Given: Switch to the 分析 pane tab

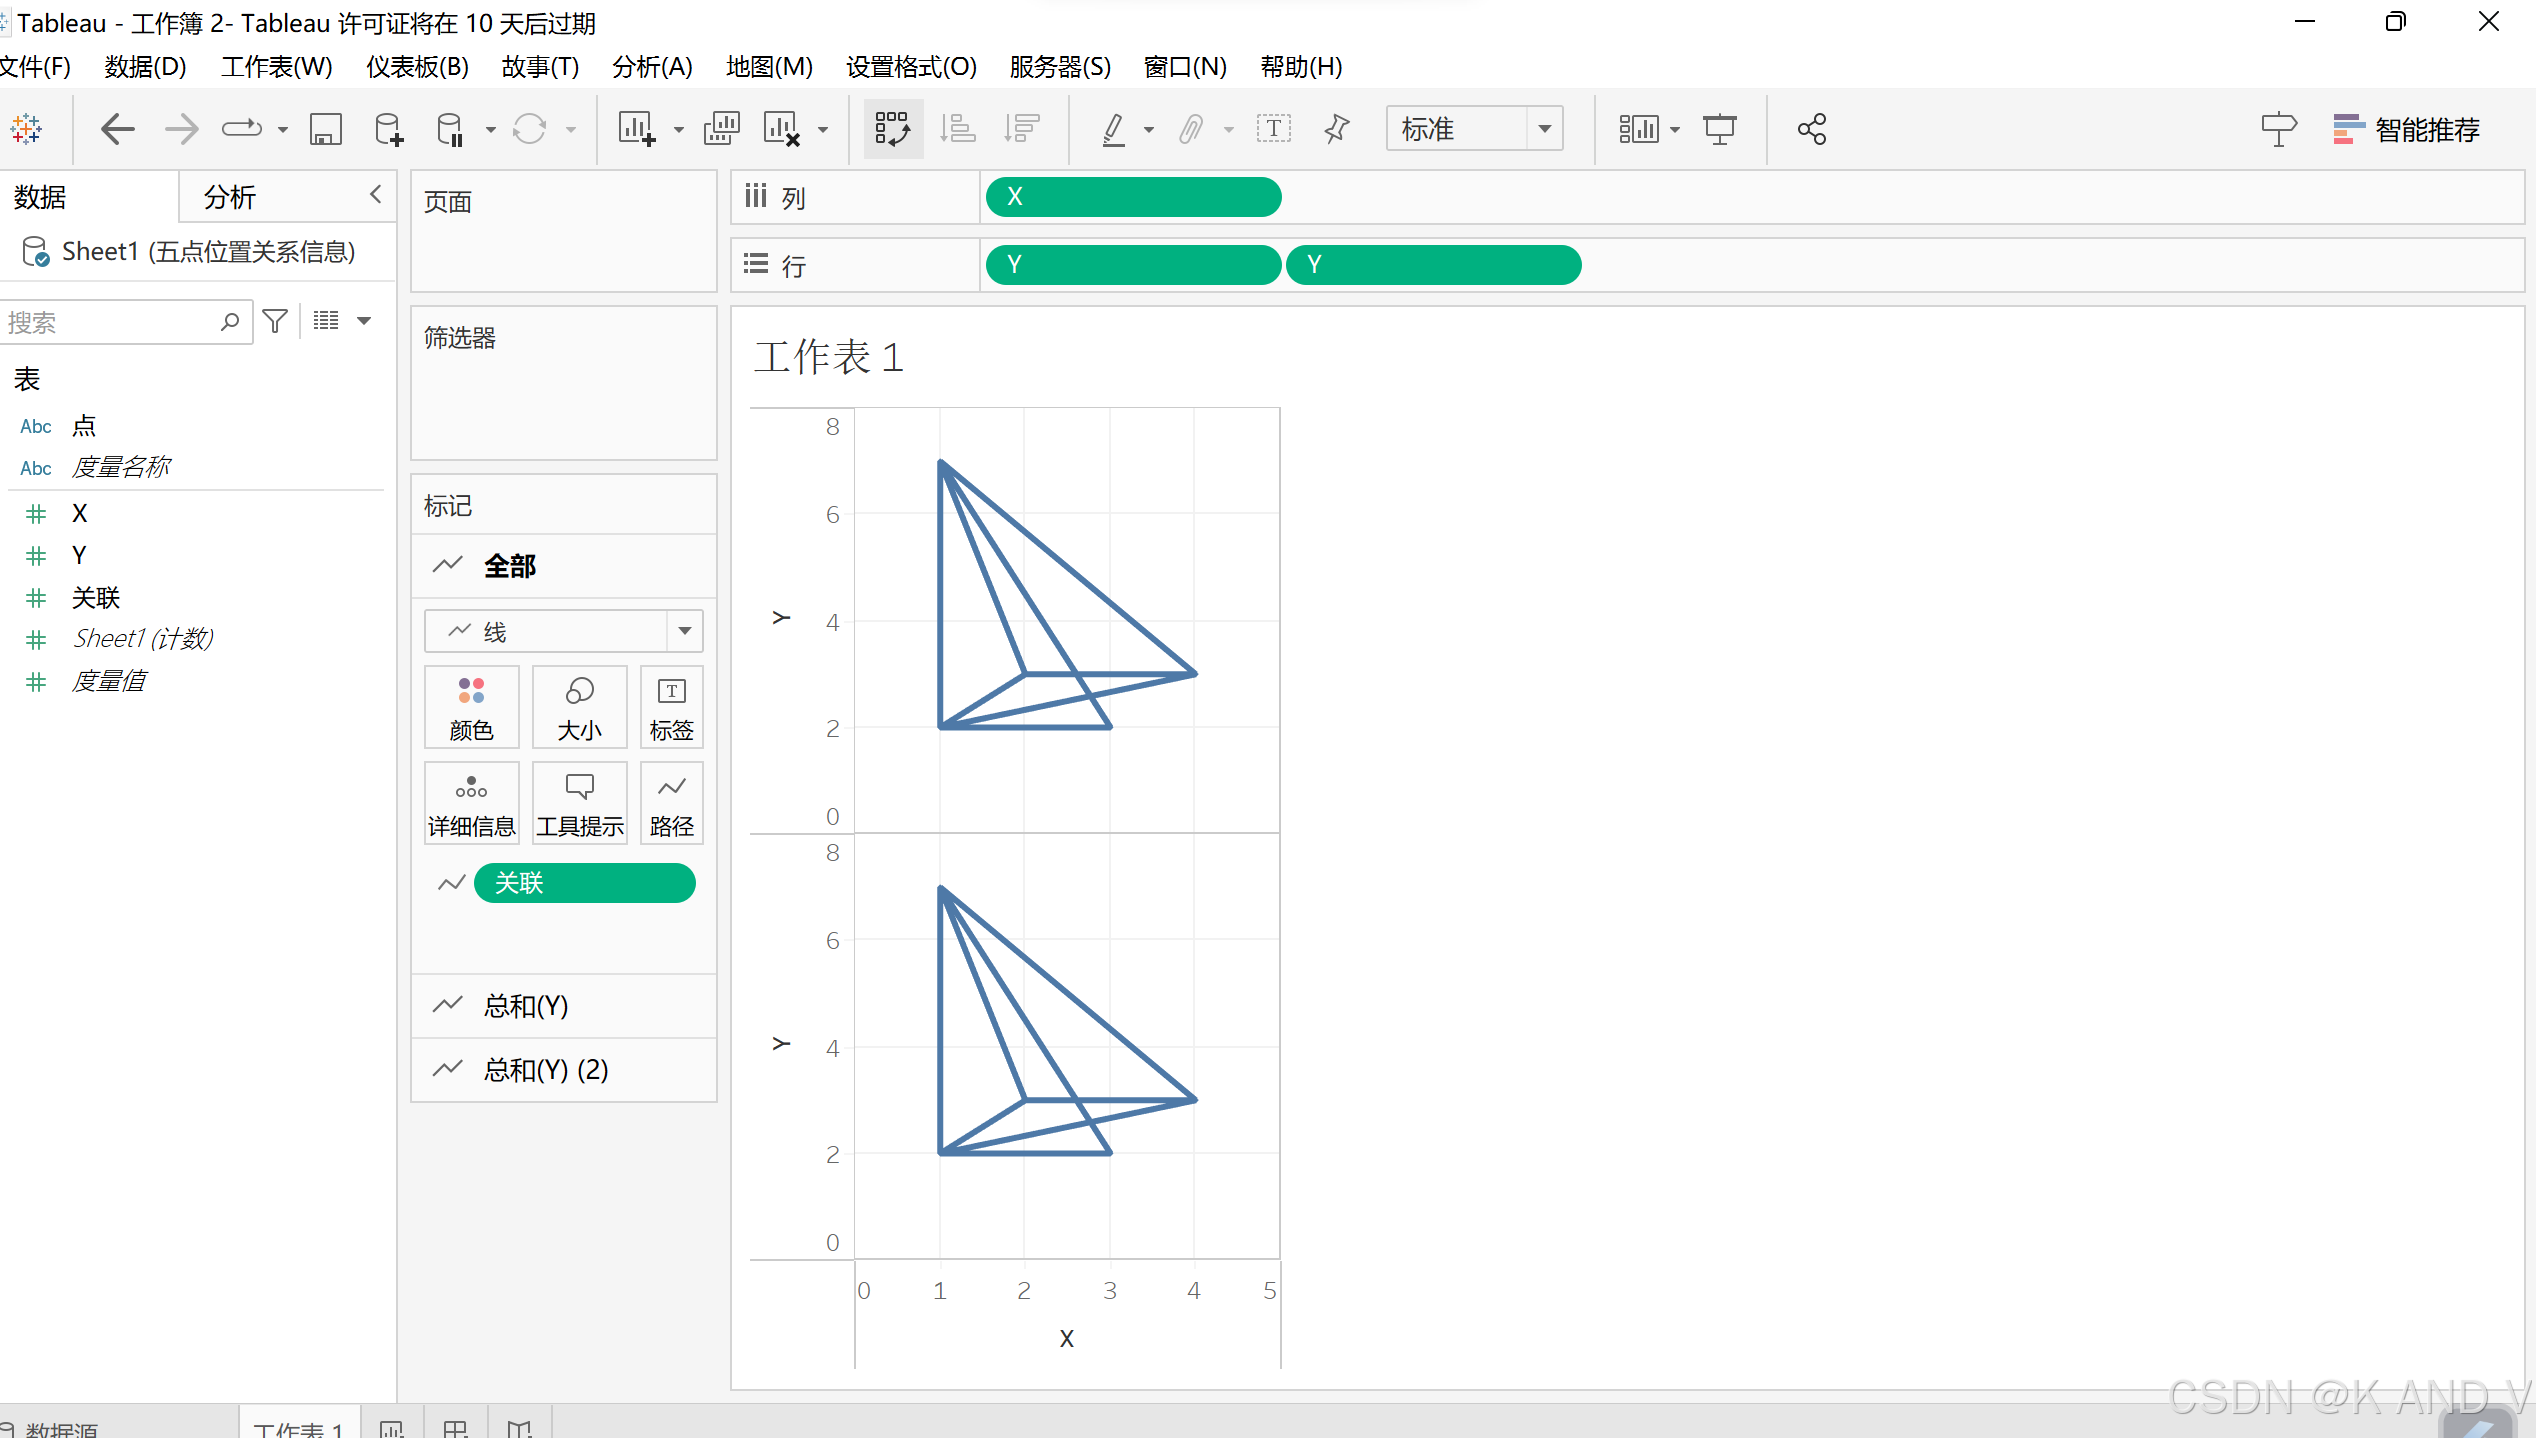Looking at the screenshot, I should [230, 197].
